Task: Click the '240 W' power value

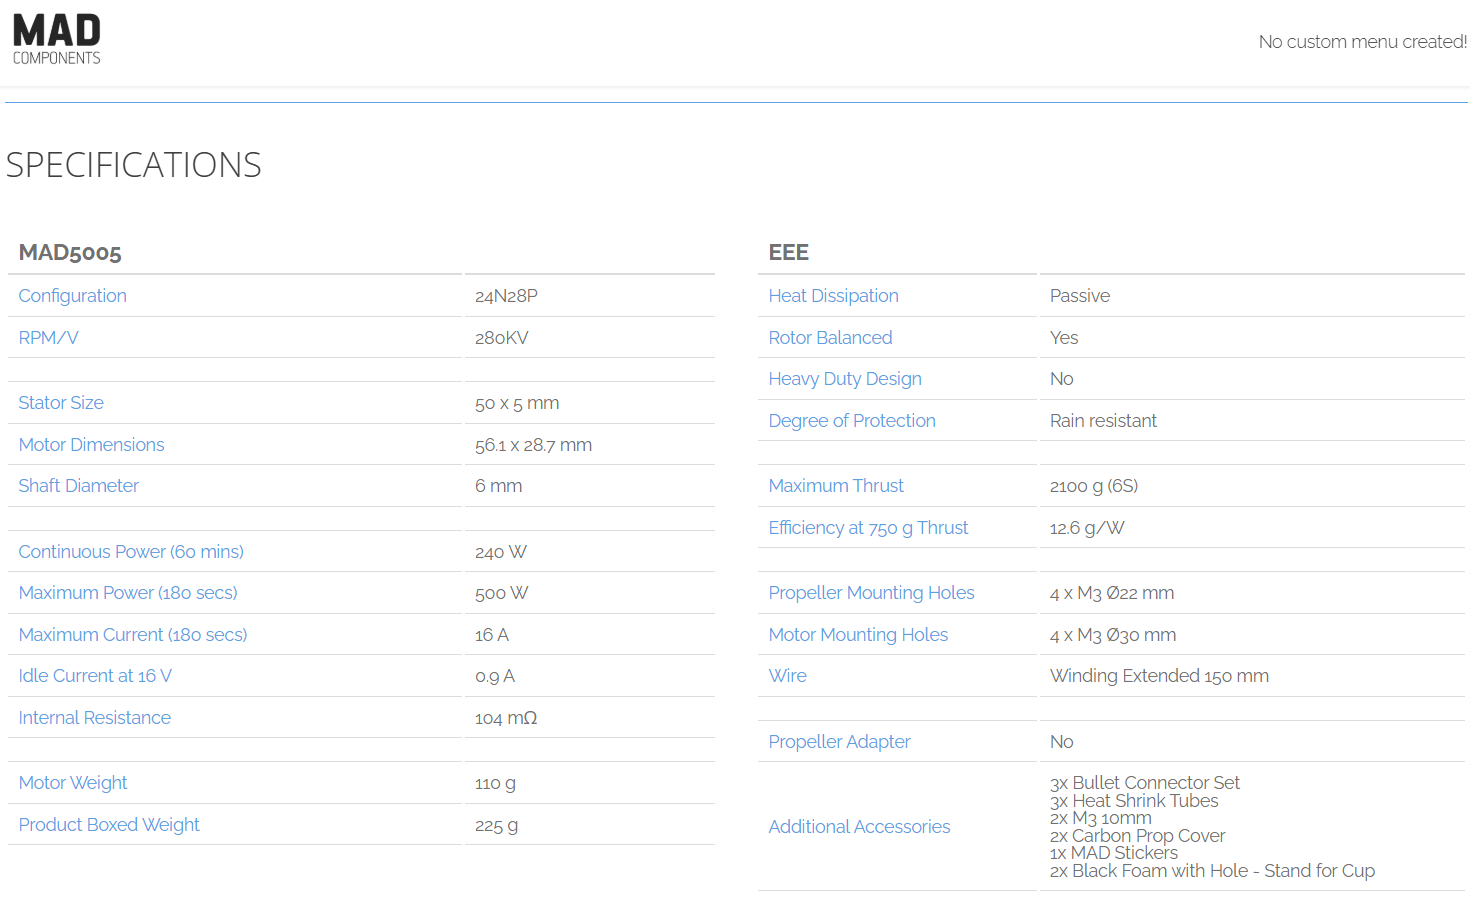Action: pos(501,552)
